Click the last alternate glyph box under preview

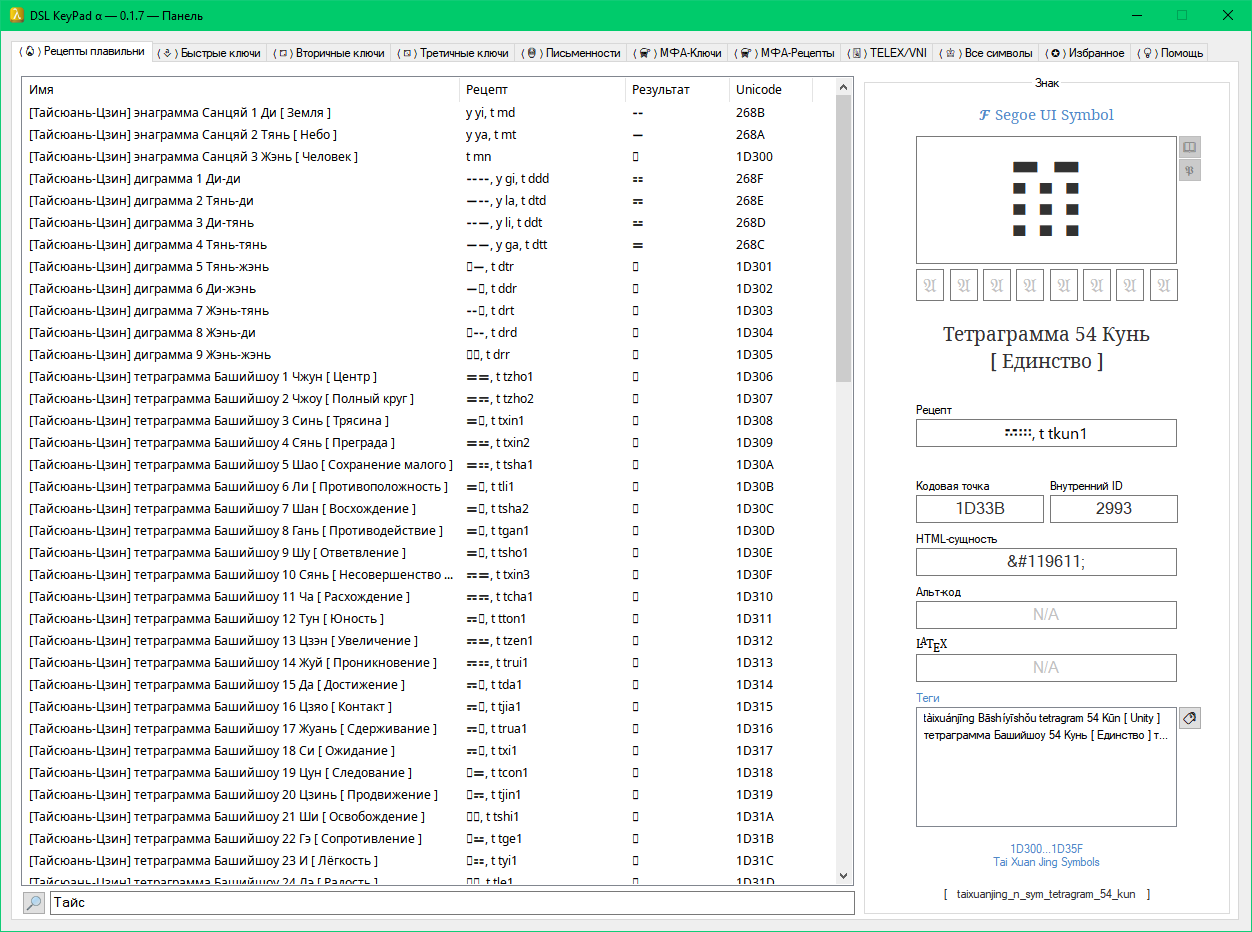[1163, 285]
